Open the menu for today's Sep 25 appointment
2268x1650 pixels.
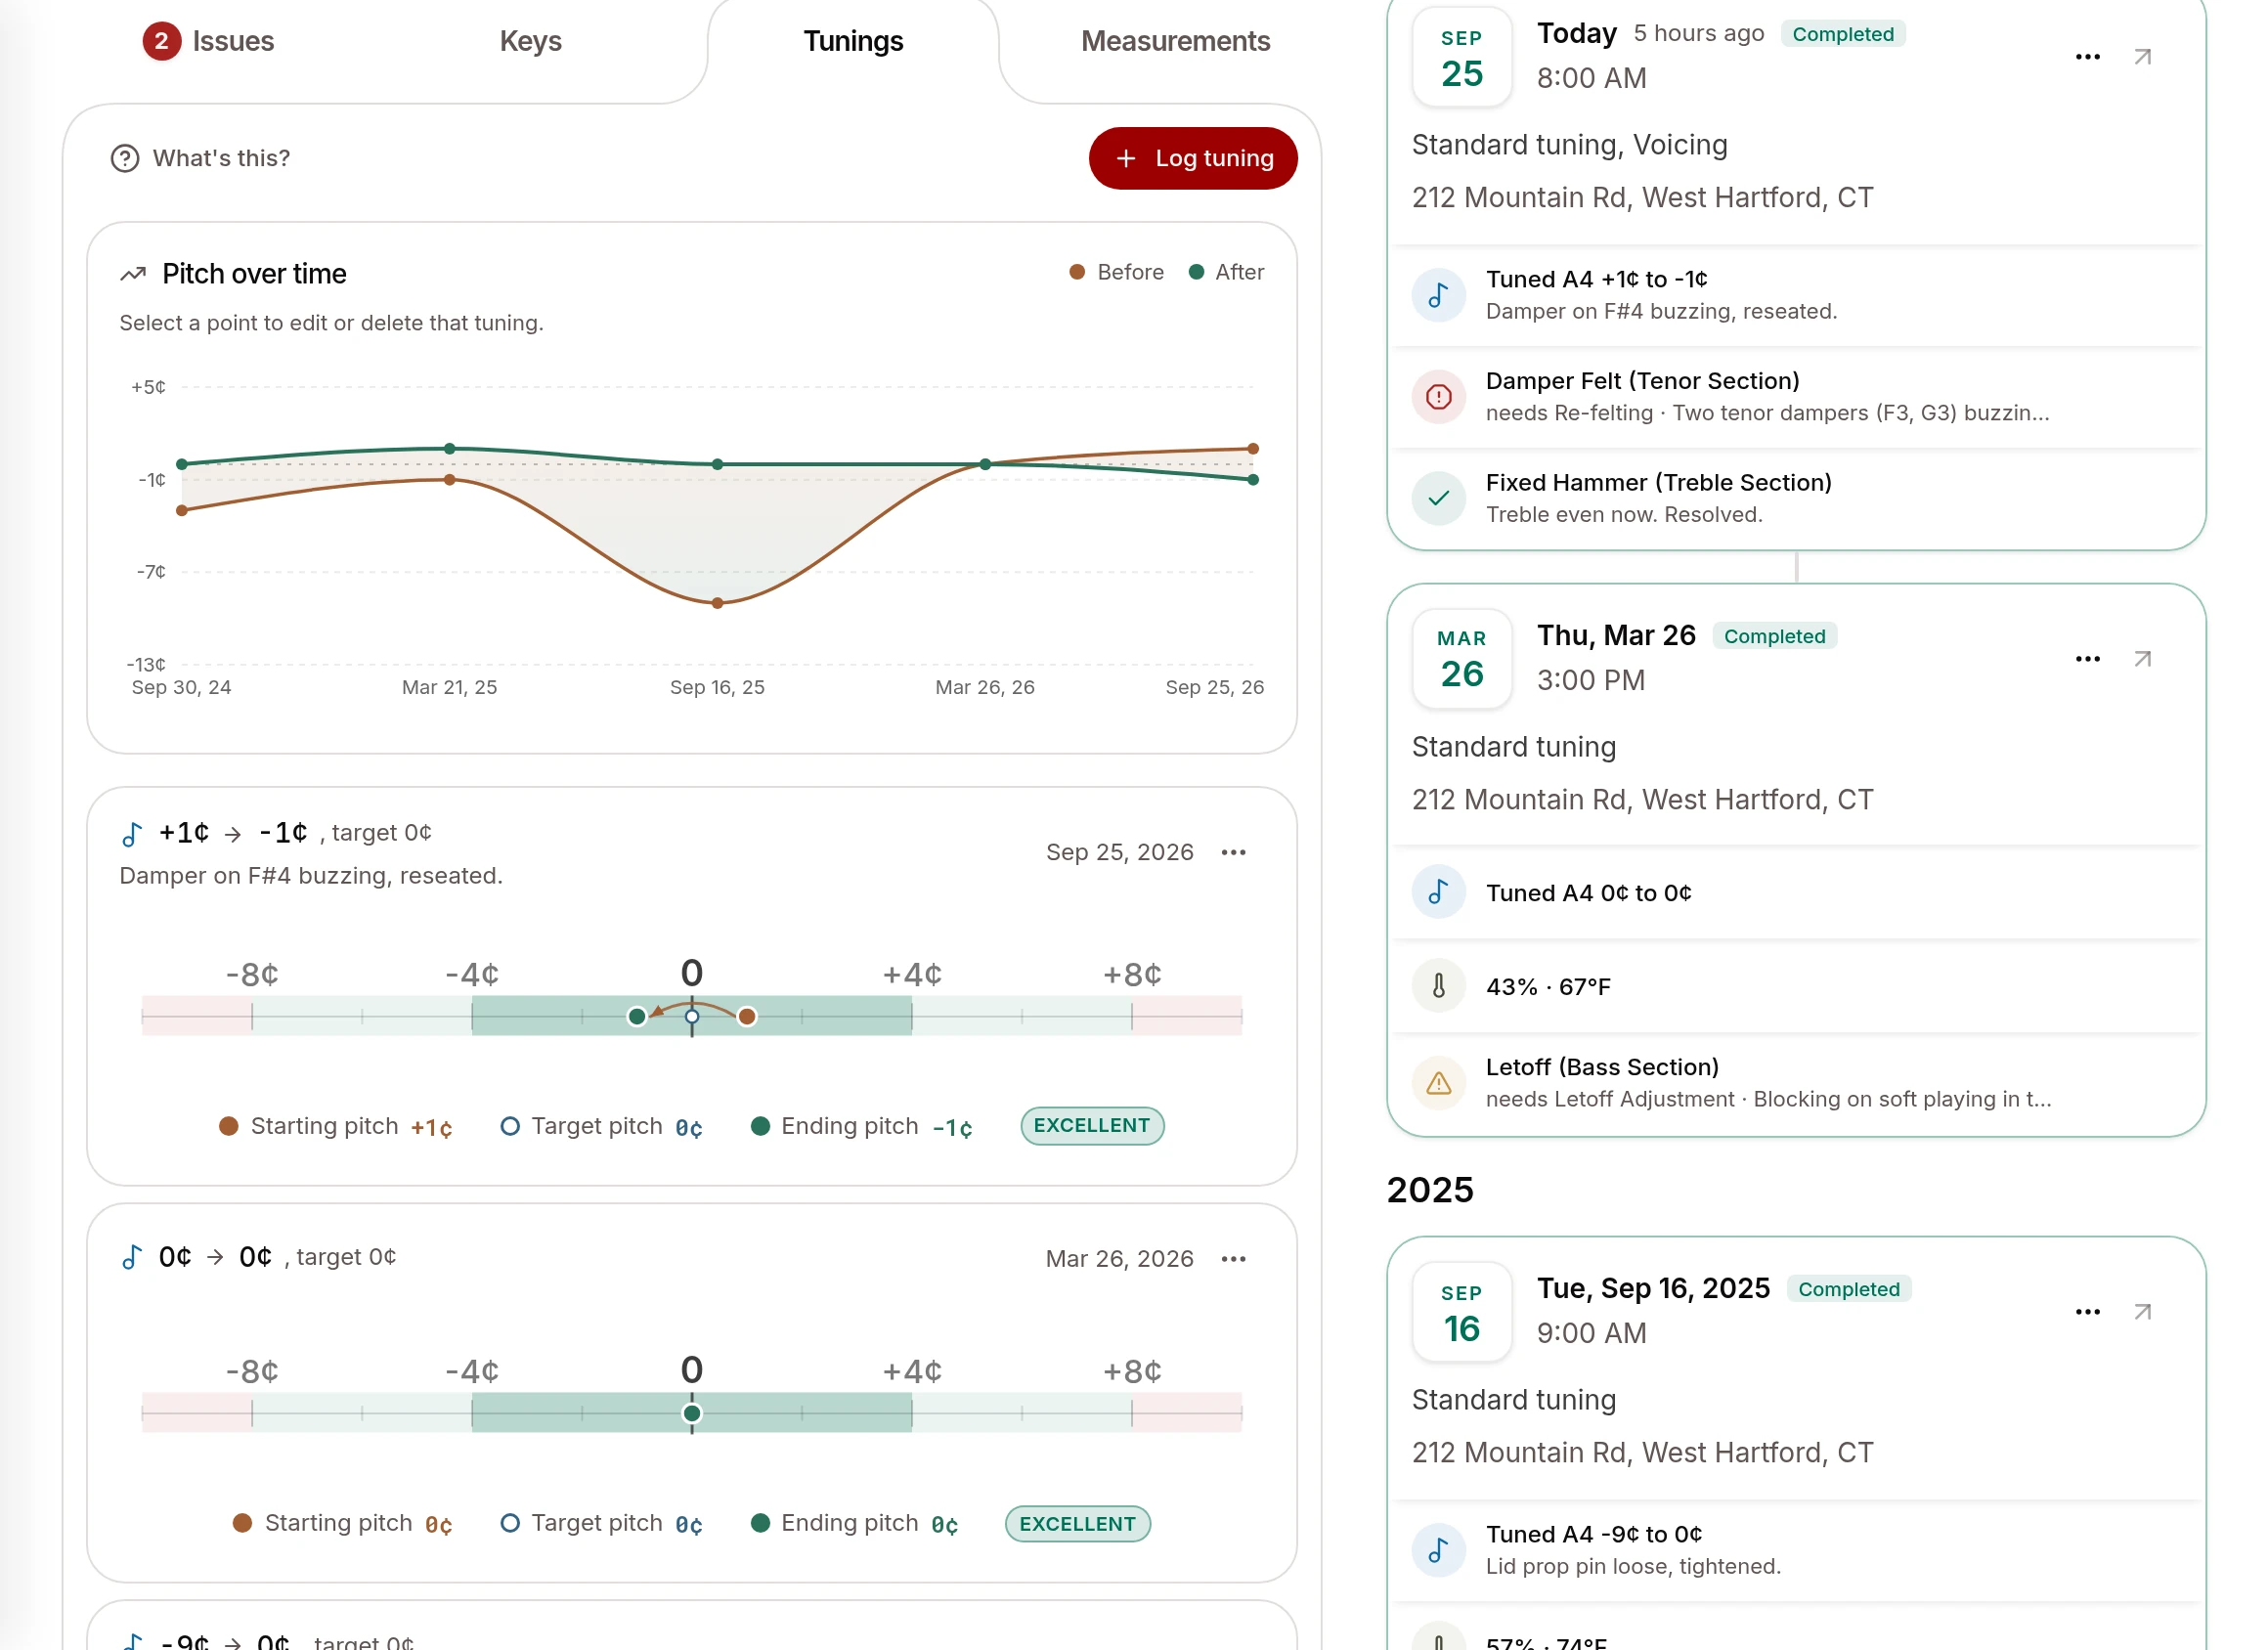tap(2087, 57)
